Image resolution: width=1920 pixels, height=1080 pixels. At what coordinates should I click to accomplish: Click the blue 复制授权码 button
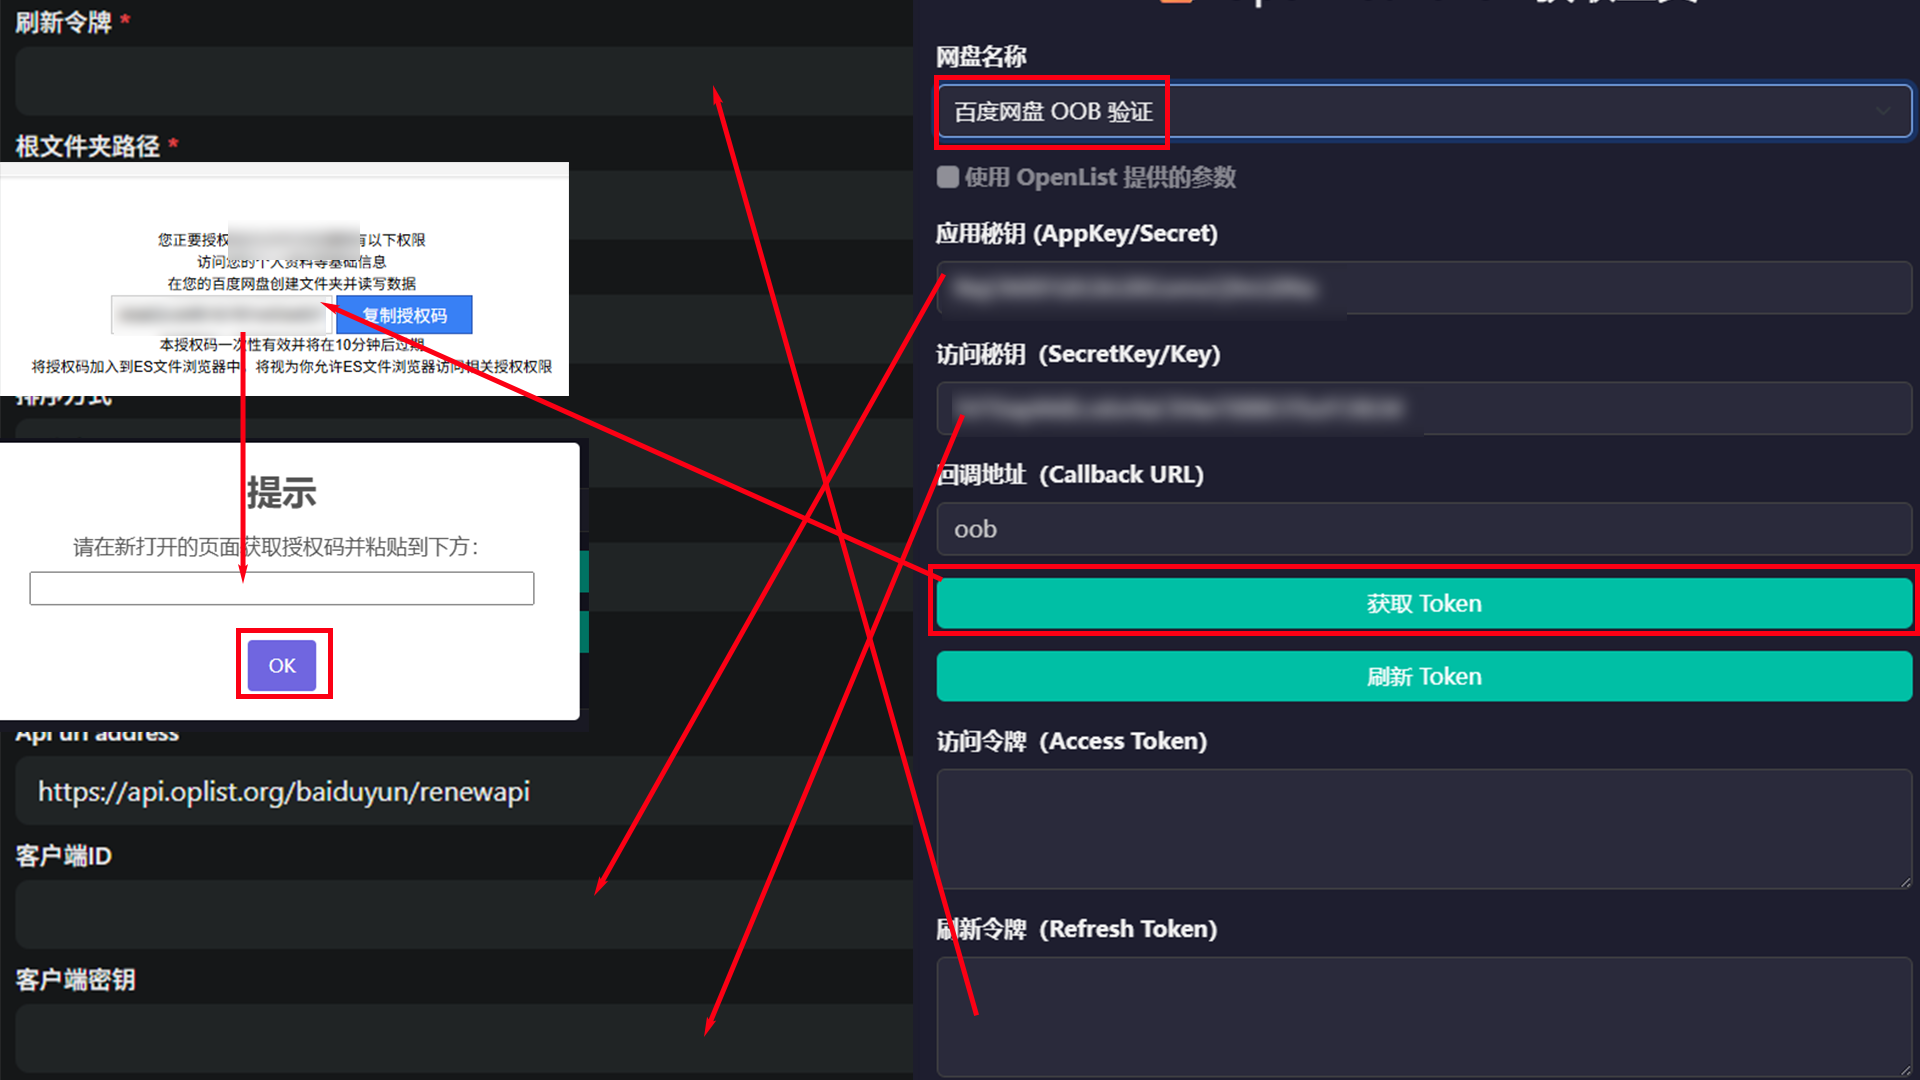pos(404,315)
